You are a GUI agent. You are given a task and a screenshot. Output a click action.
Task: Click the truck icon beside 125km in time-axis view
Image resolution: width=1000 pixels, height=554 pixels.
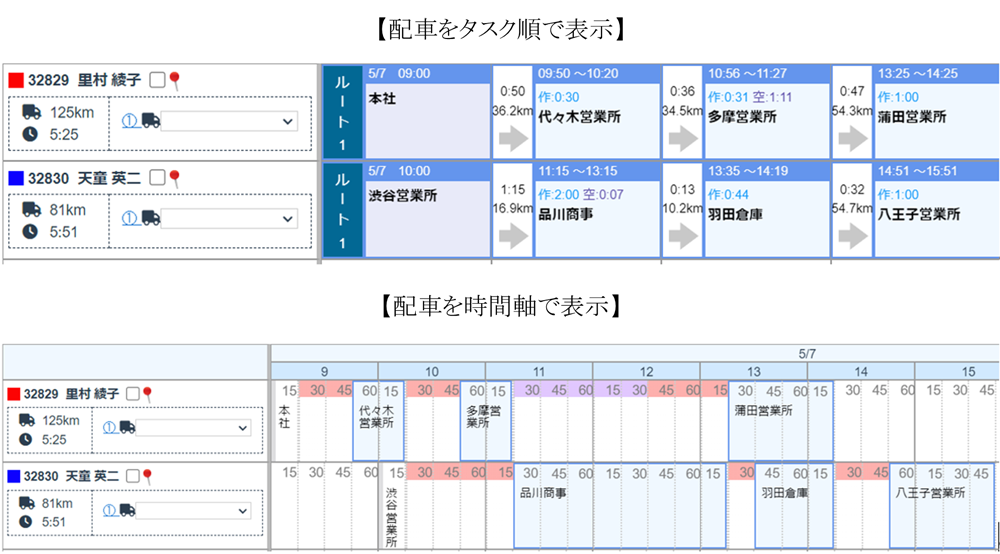click(x=26, y=420)
